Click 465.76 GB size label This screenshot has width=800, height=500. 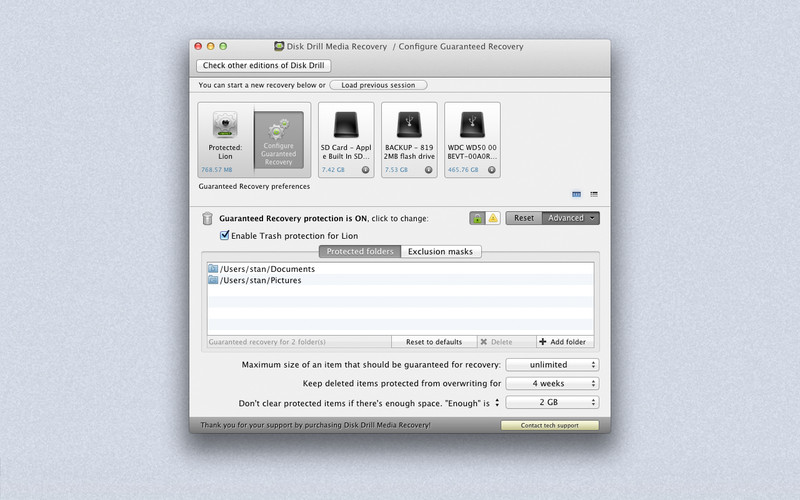[x=463, y=169]
